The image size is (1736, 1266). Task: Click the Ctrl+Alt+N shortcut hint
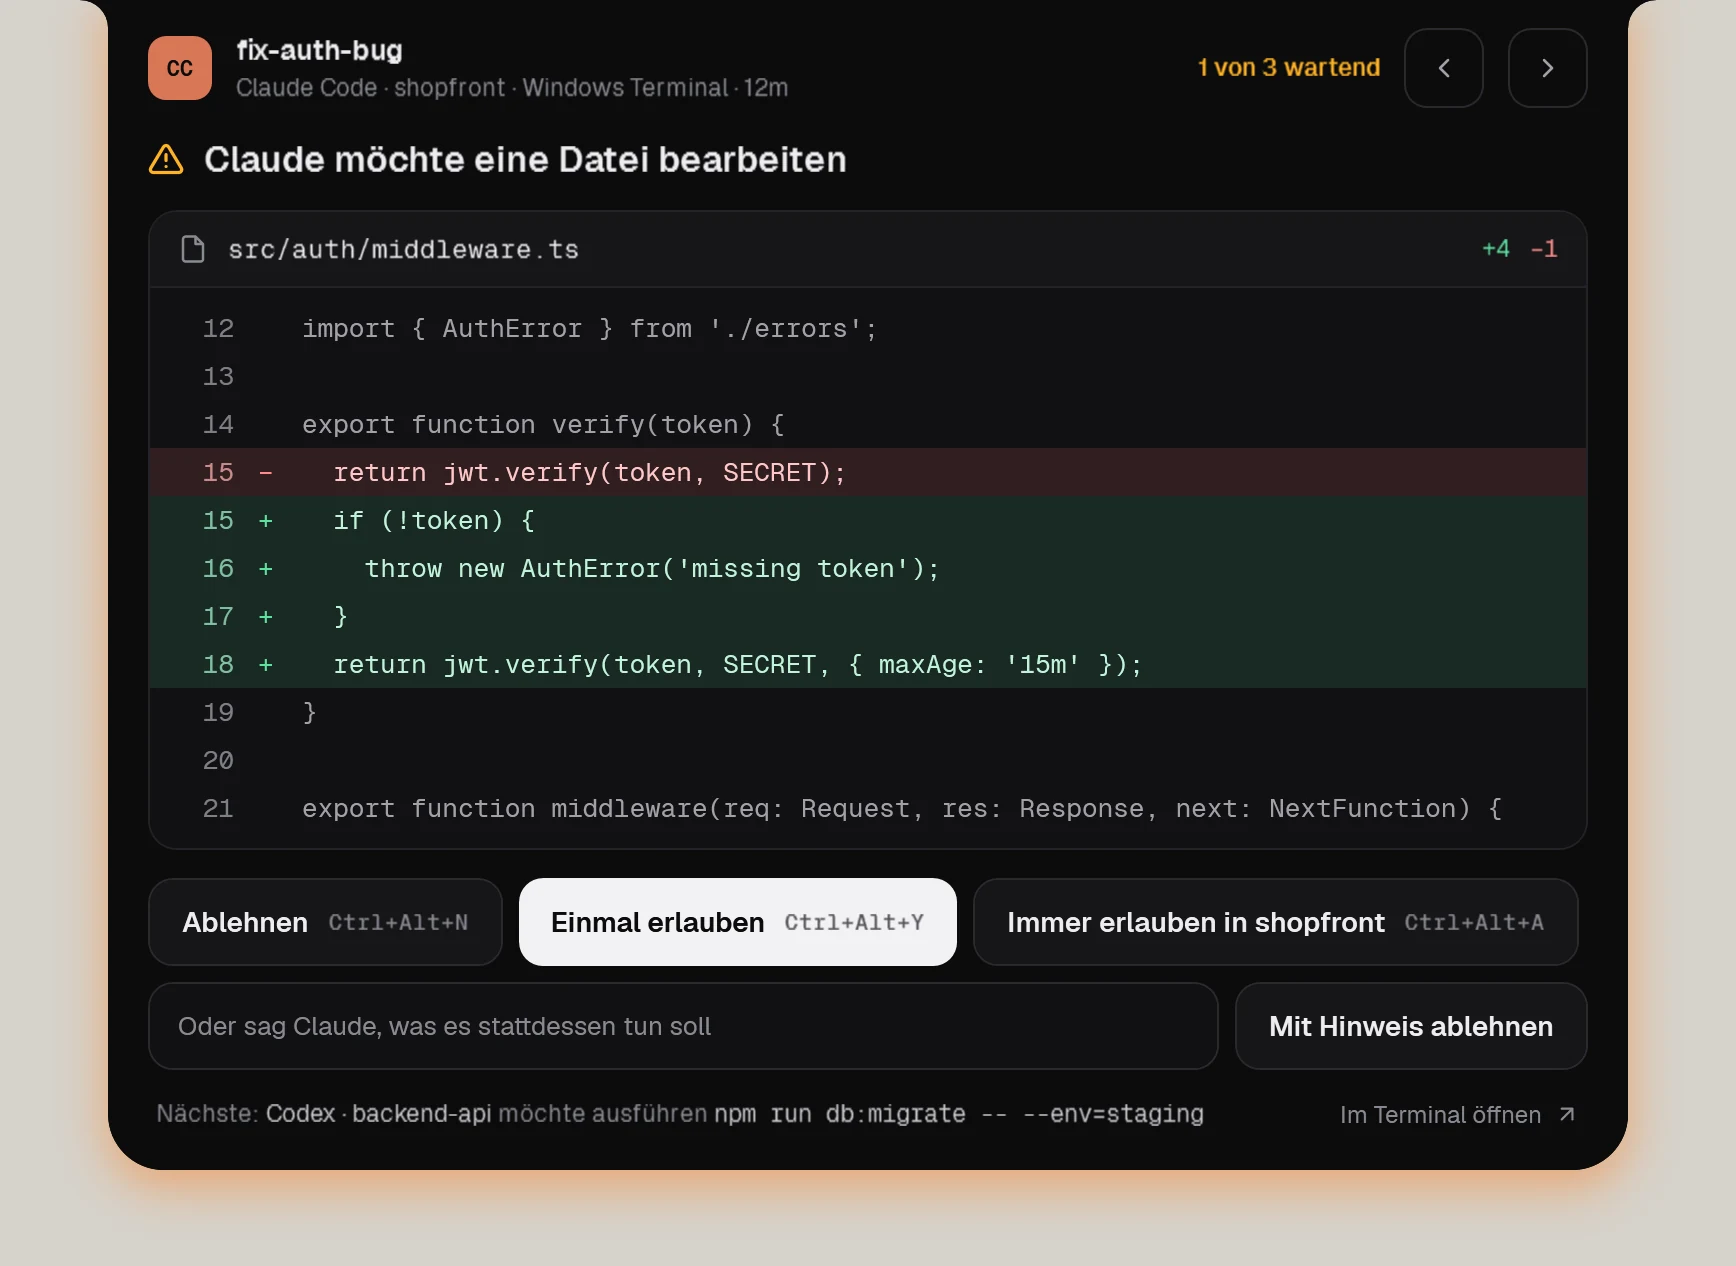click(x=398, y=922)
